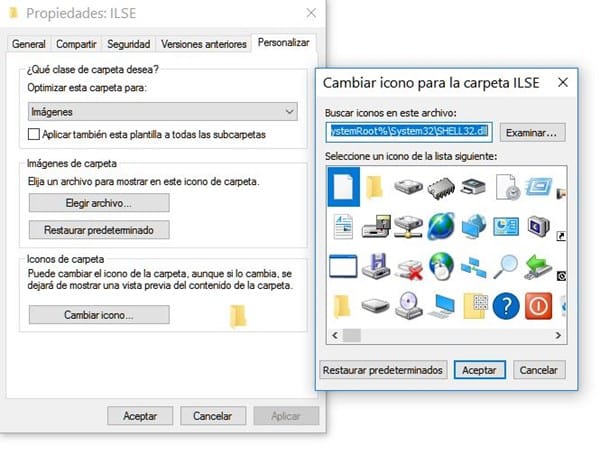Viewport: 600px width, 474px height.
Task: Click the icon list scroll right arrow
Action: click(558, 335)
